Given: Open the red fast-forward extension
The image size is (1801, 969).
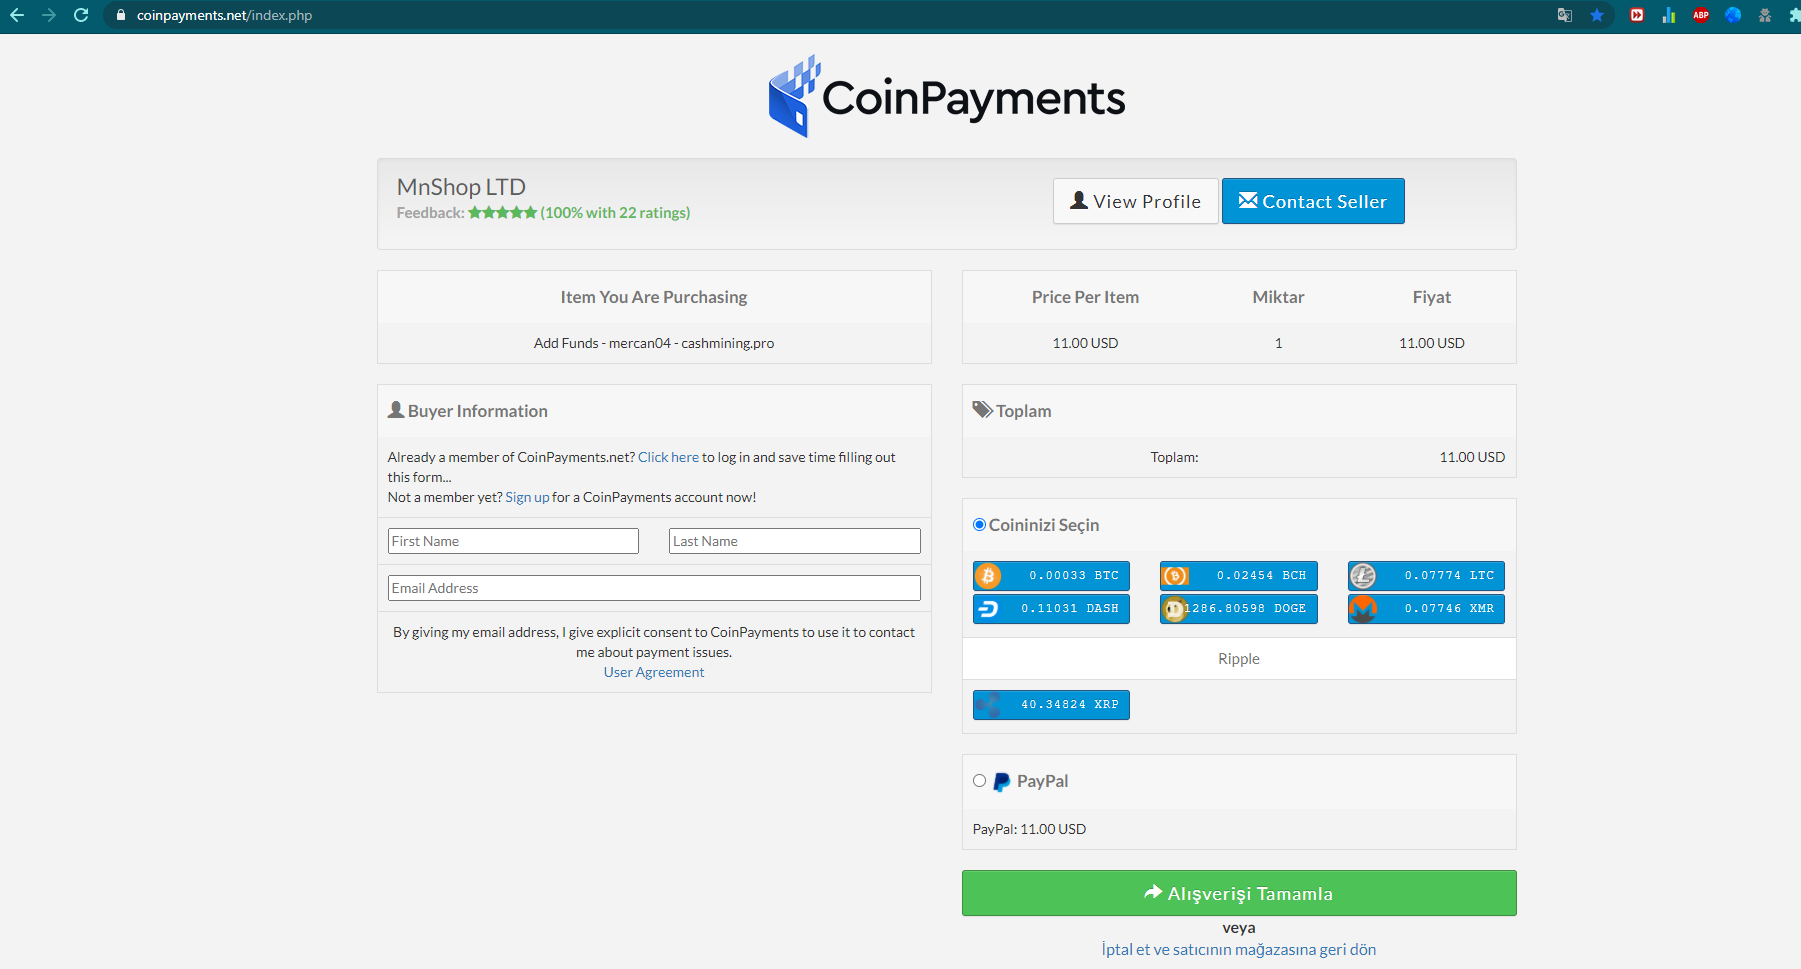Looking at the screenshot, I should tap(1637, 15).
